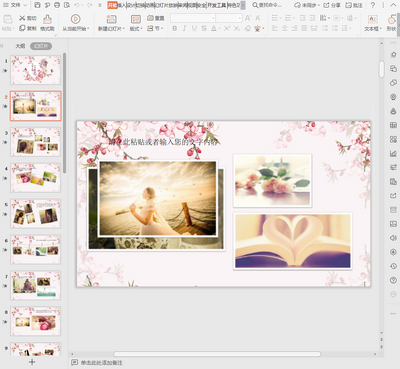Select the 格式刷 Format Painter tool

[47, 23]
